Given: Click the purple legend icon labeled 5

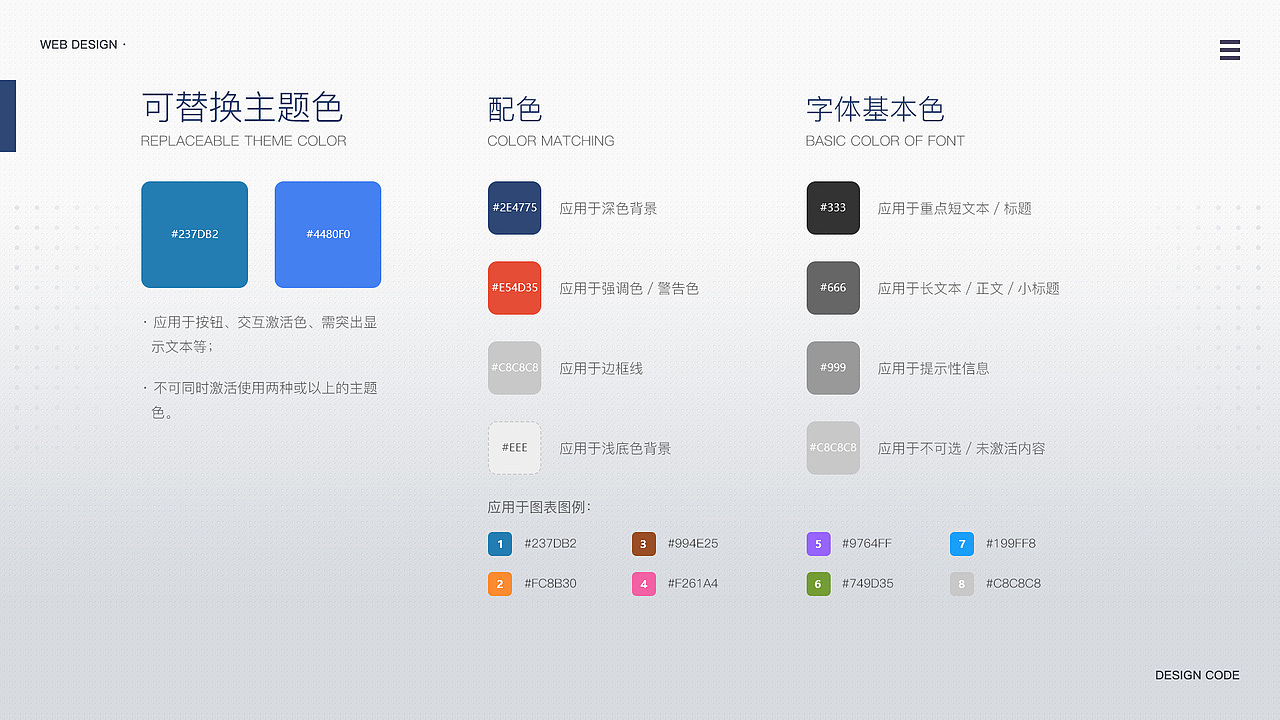Looking at the screenshot, I should coord(818,543).
